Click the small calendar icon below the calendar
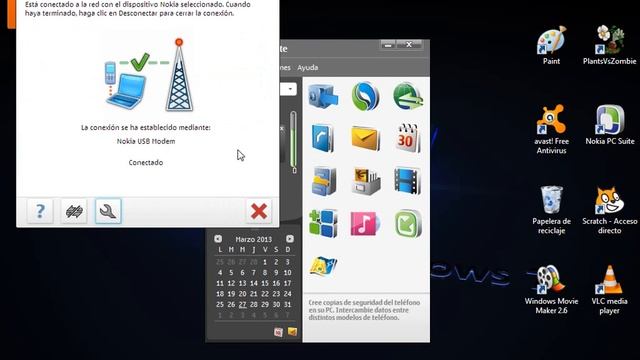Image resolution: width=640 pixels, height=360 pixels. click(x=278, y=332)
